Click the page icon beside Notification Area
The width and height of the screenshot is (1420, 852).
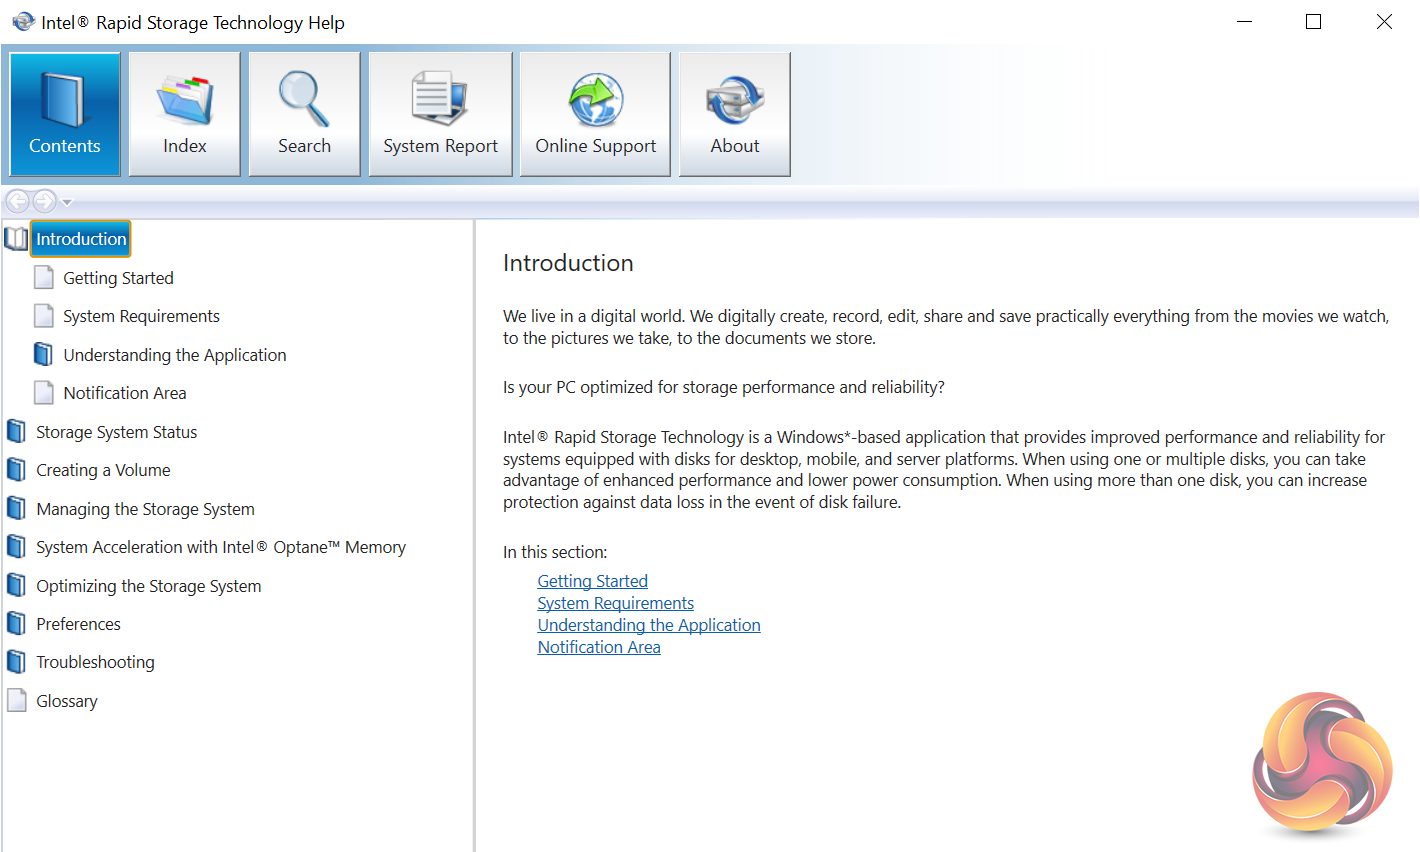pos(43,393)
